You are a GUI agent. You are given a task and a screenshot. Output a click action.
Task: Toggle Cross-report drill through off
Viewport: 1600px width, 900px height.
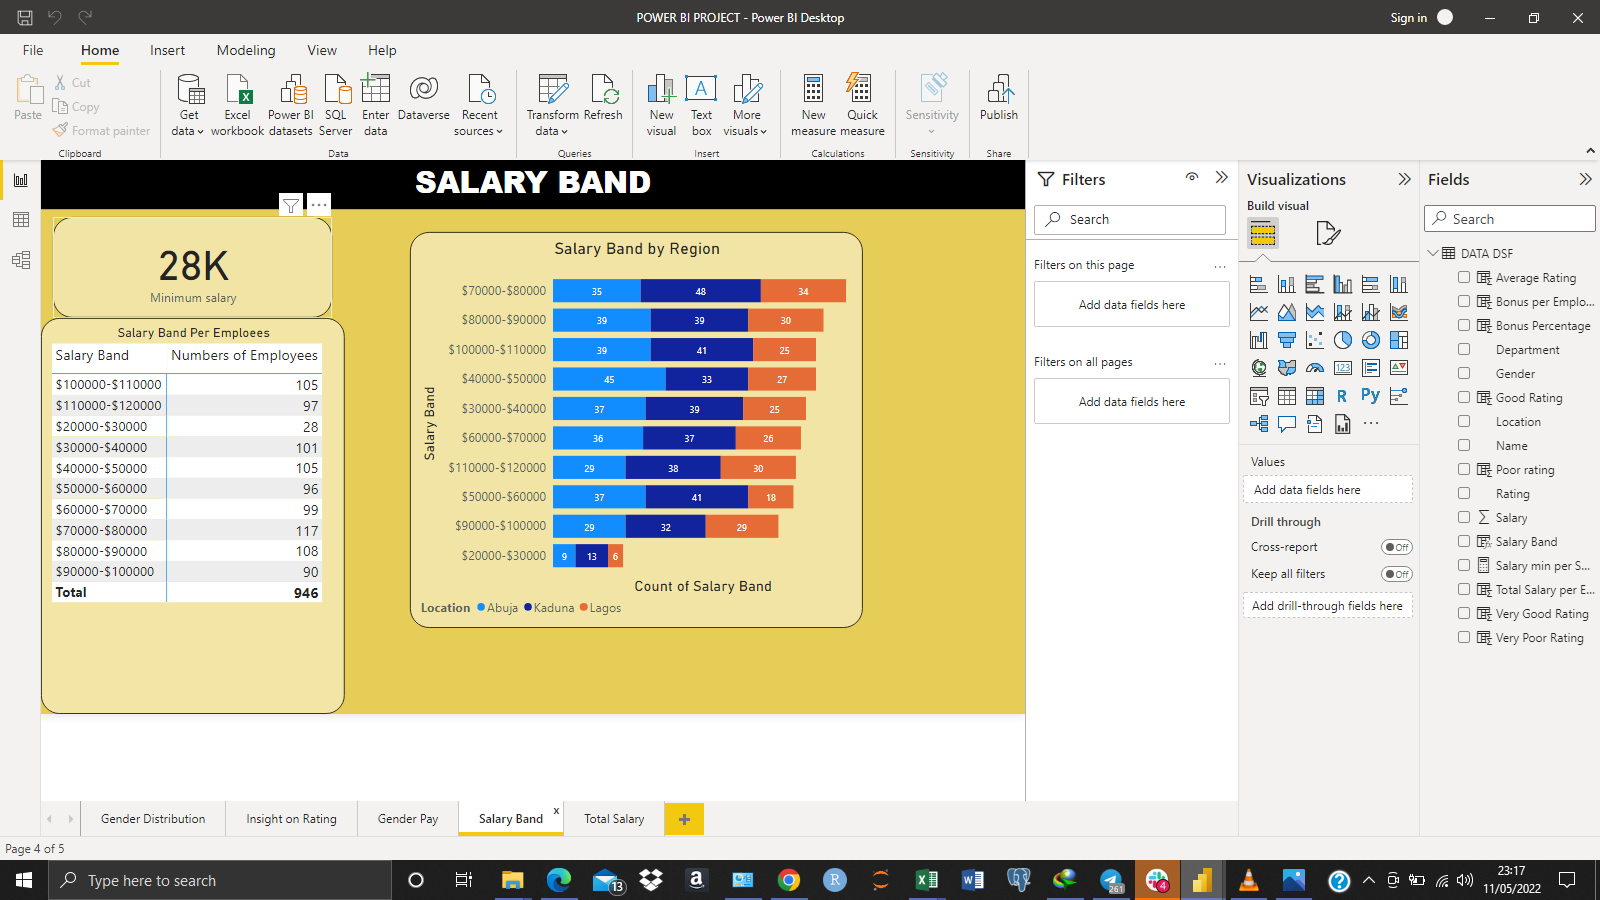coord(1397,547)
